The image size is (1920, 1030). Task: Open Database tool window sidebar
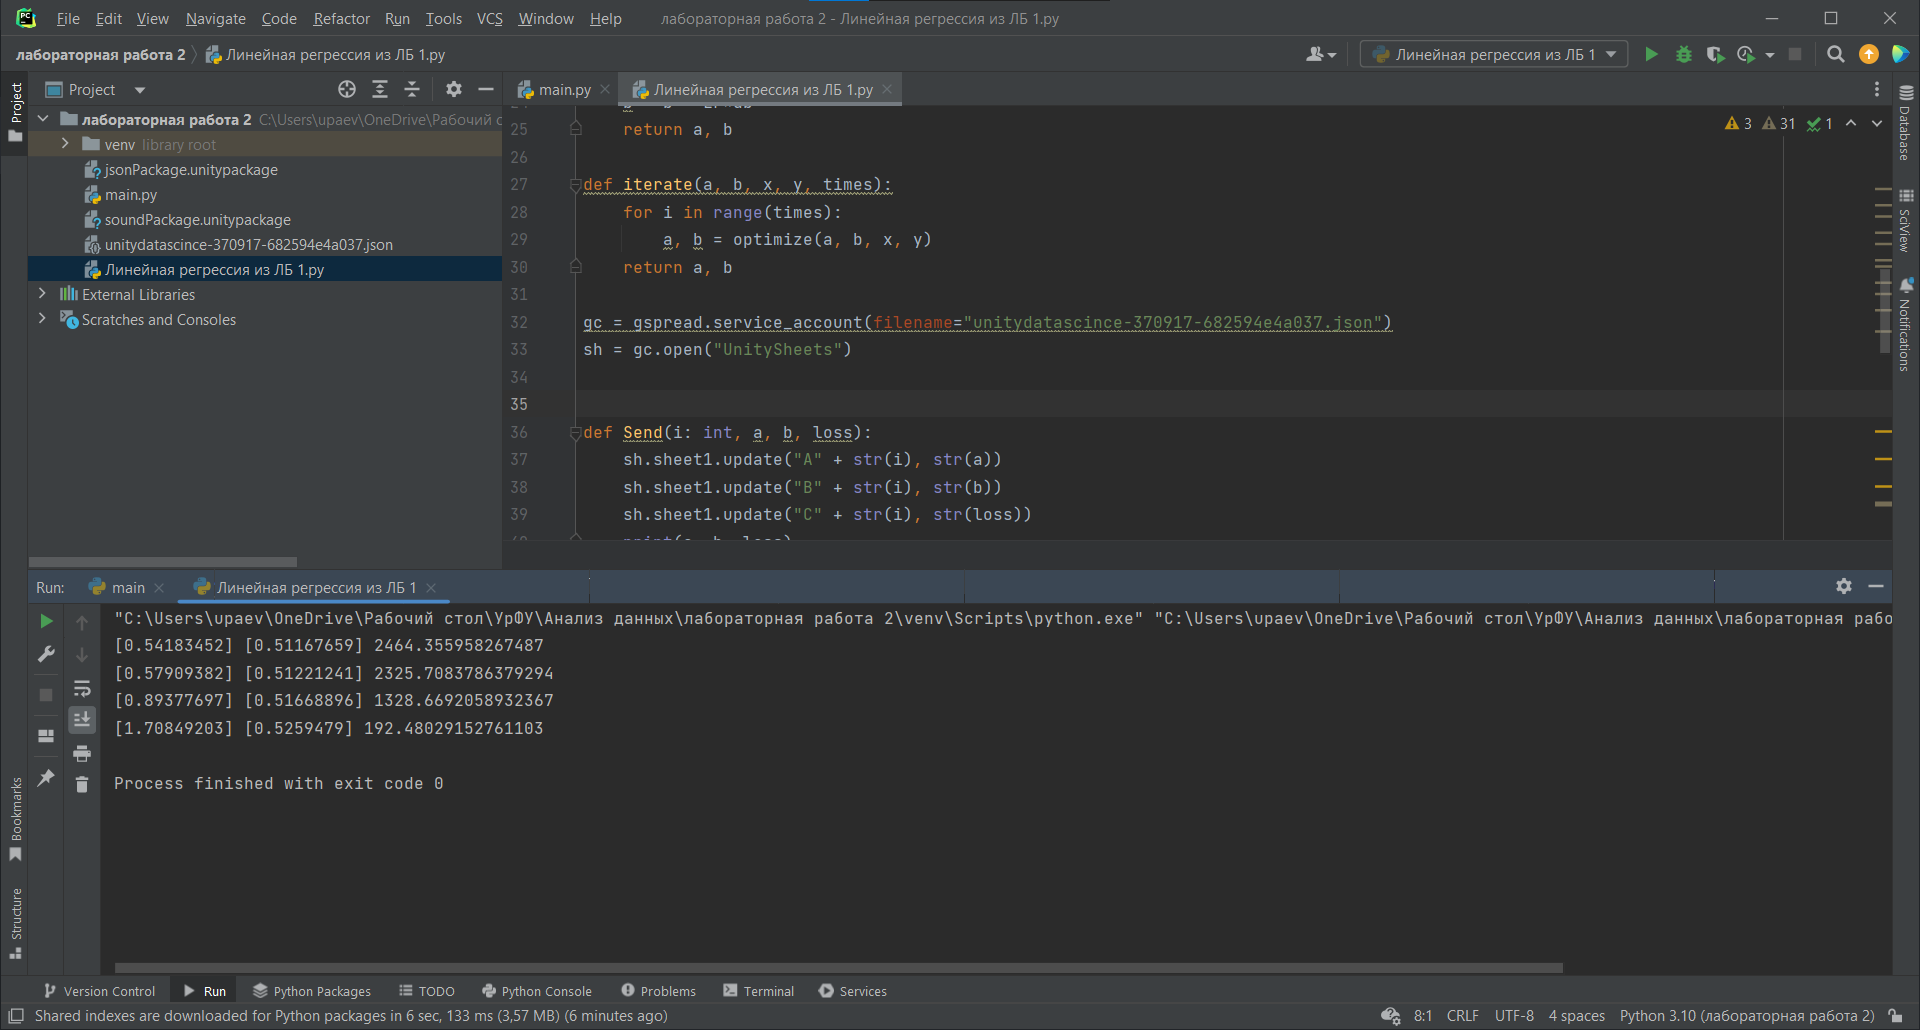point(1906,122)
